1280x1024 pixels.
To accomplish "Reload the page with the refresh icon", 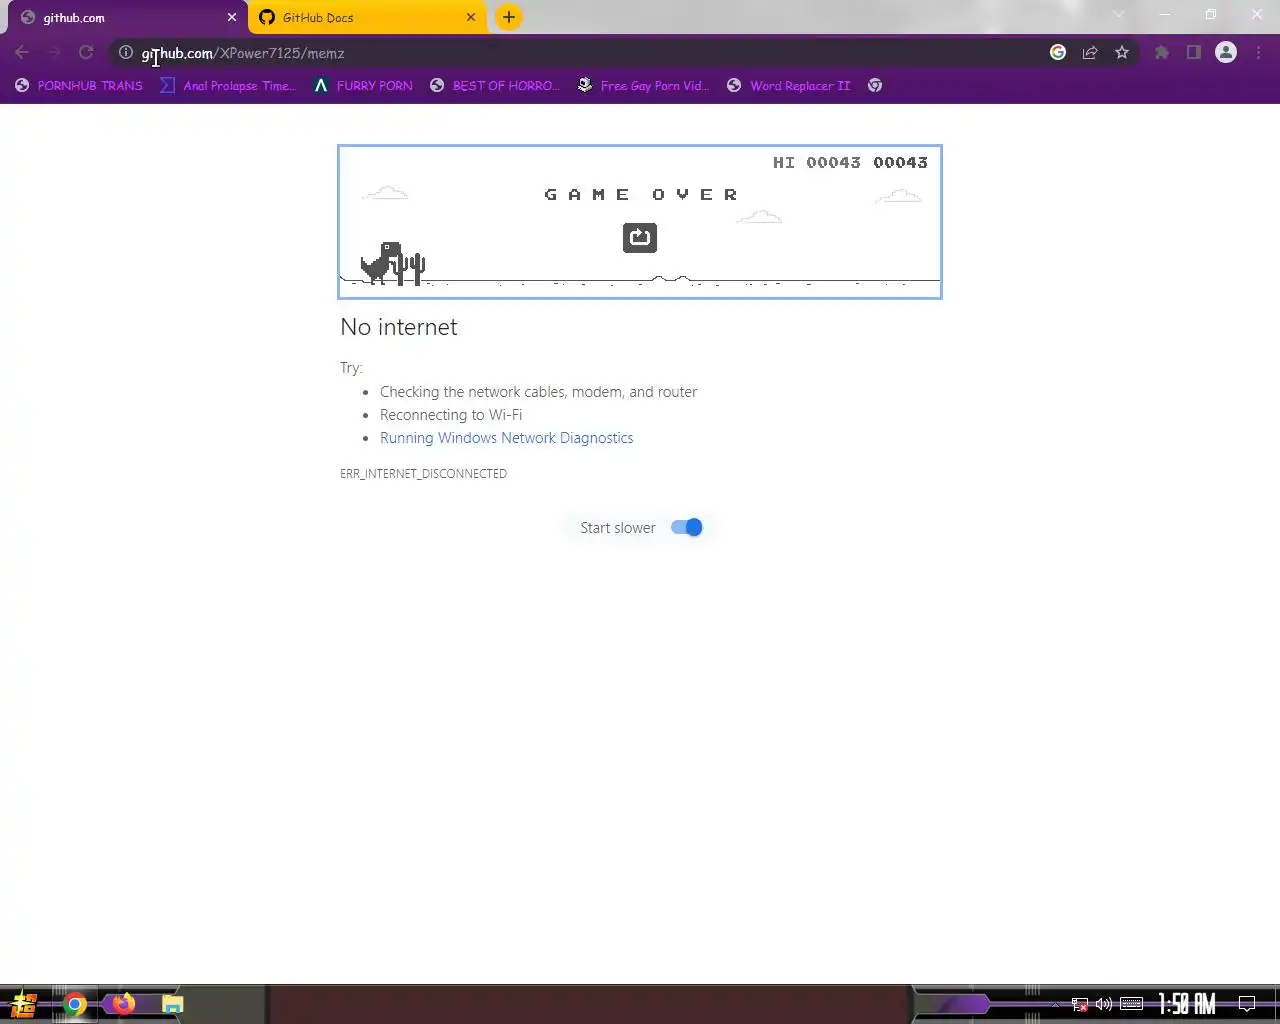I will pos(86,53).
